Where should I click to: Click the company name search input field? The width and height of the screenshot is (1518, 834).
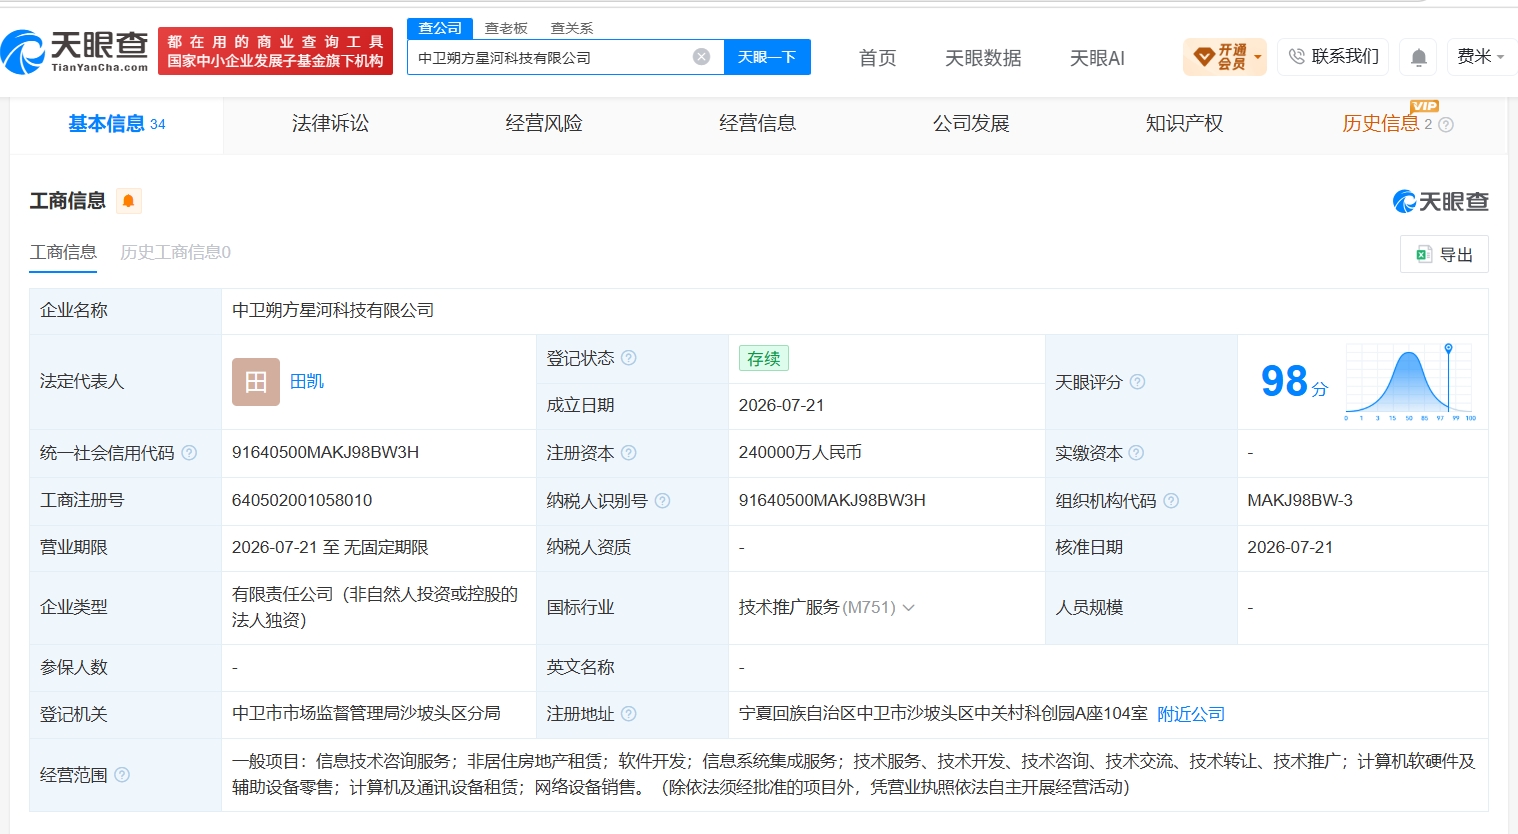(552, 57)
